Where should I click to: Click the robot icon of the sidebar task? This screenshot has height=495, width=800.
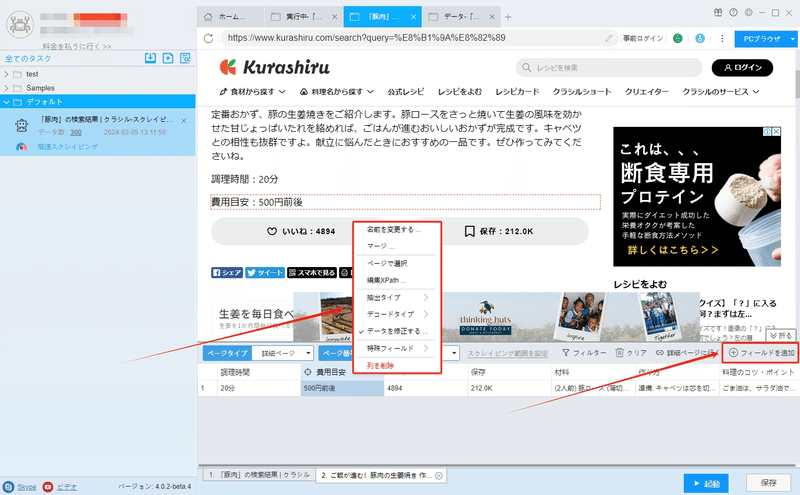tap(21, 125)
